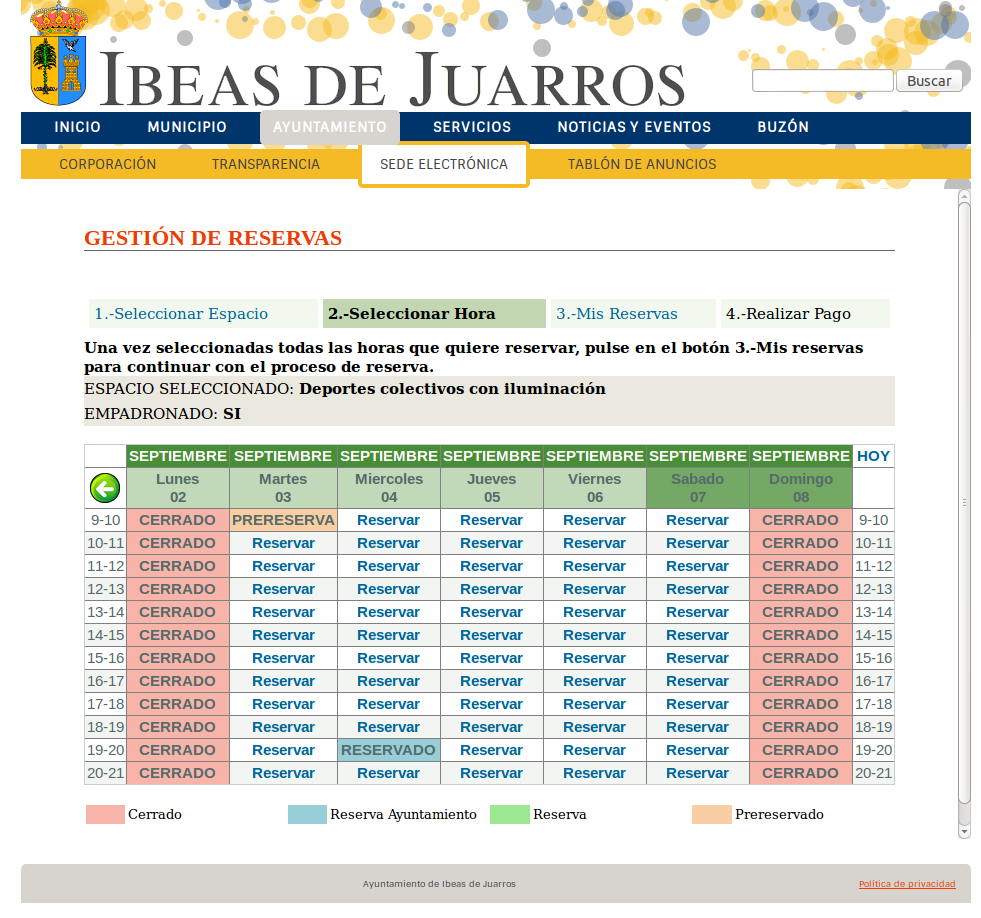981x918 pixels.
Task: Reserve Martes 03 at 19-20
Action: pos(283,750)
